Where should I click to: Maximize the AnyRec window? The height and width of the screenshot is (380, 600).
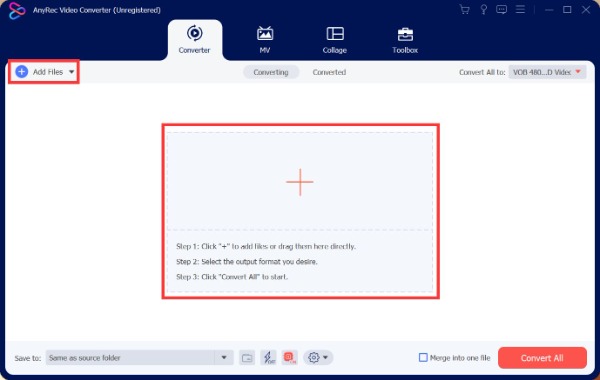point(567,10)
